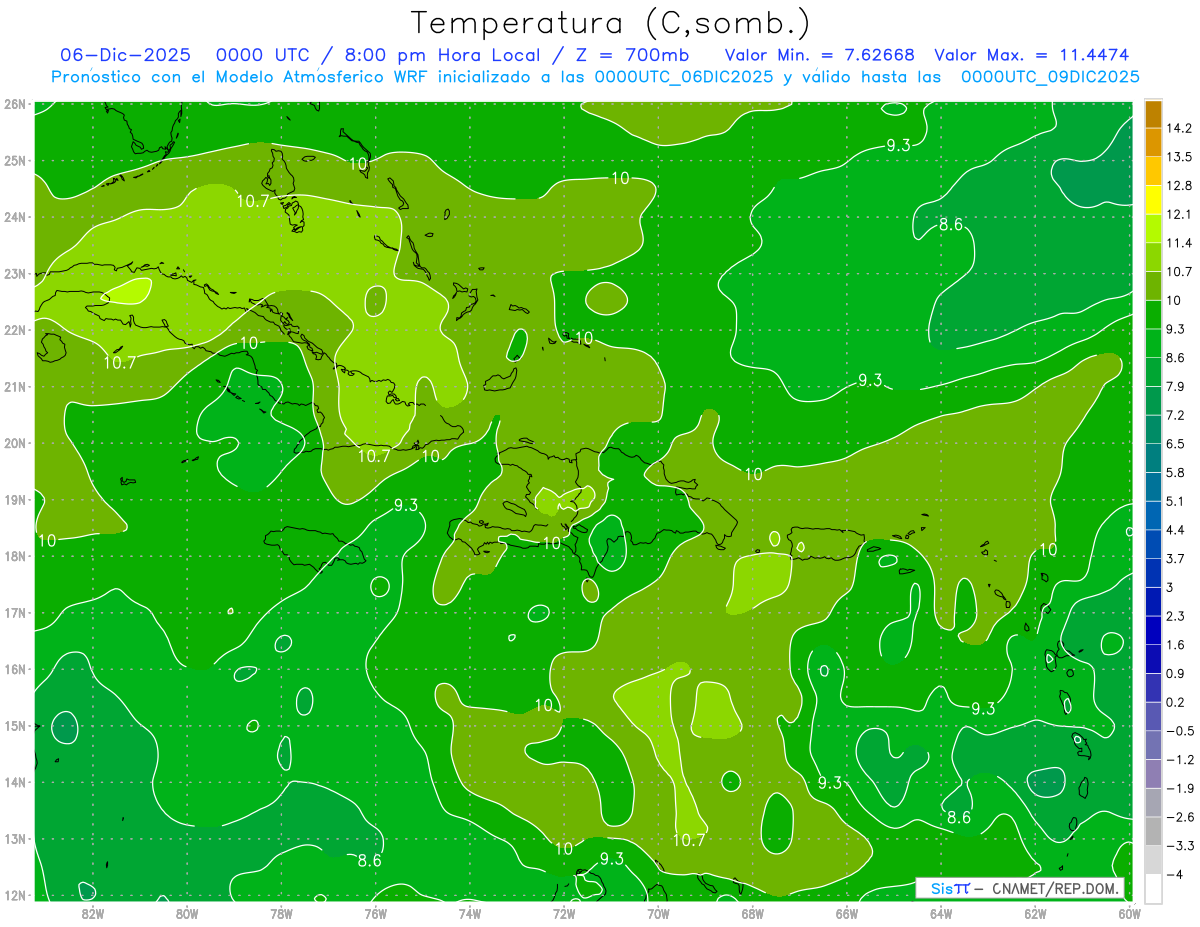Click the '0.2' colorbar label
The width and height of the screenshot is (1200, 927).
coord(1176,701)
